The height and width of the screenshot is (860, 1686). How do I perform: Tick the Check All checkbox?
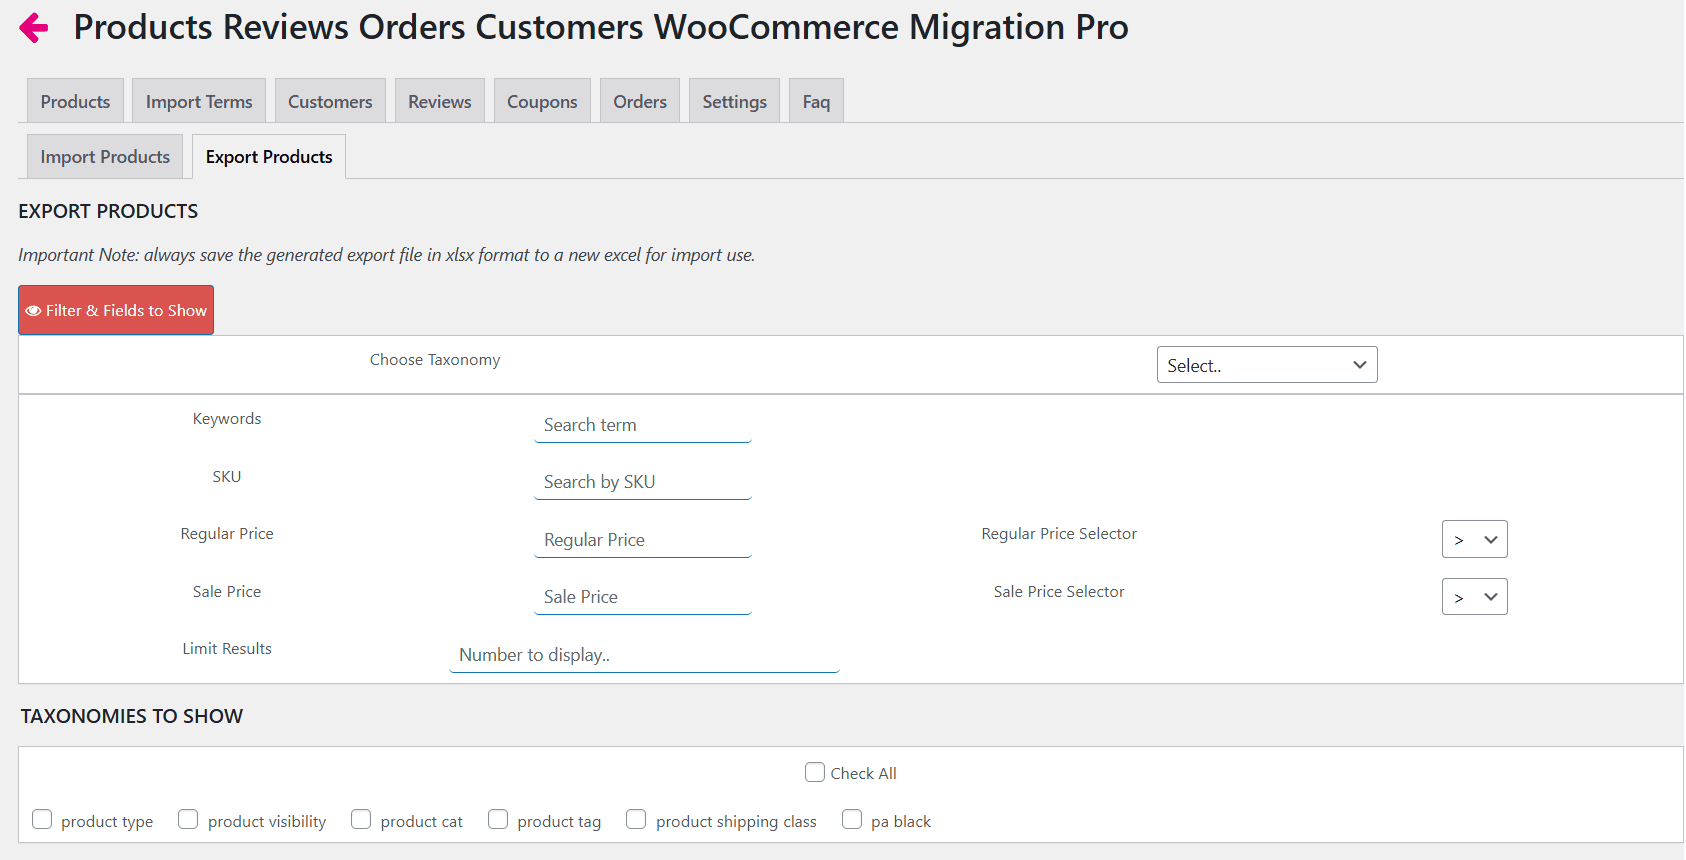[815, 772]
